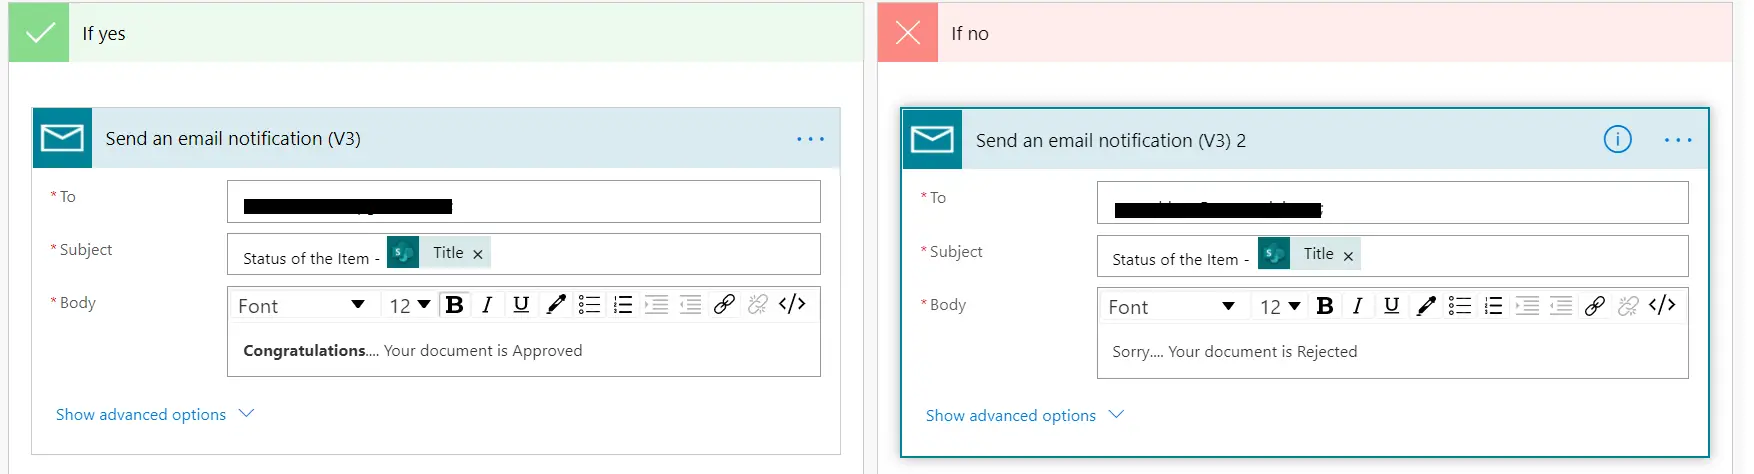Click Italic in the Approved email toolbar

(487, 305)
